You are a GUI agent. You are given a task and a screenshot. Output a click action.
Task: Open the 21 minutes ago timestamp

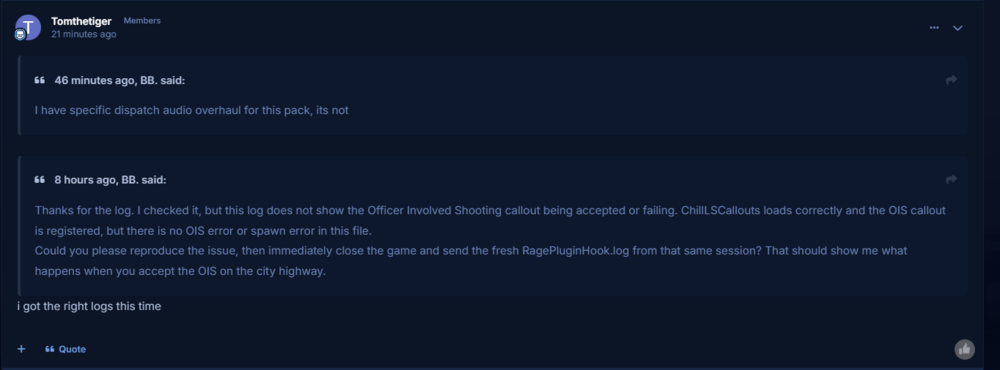coord(84,34)
